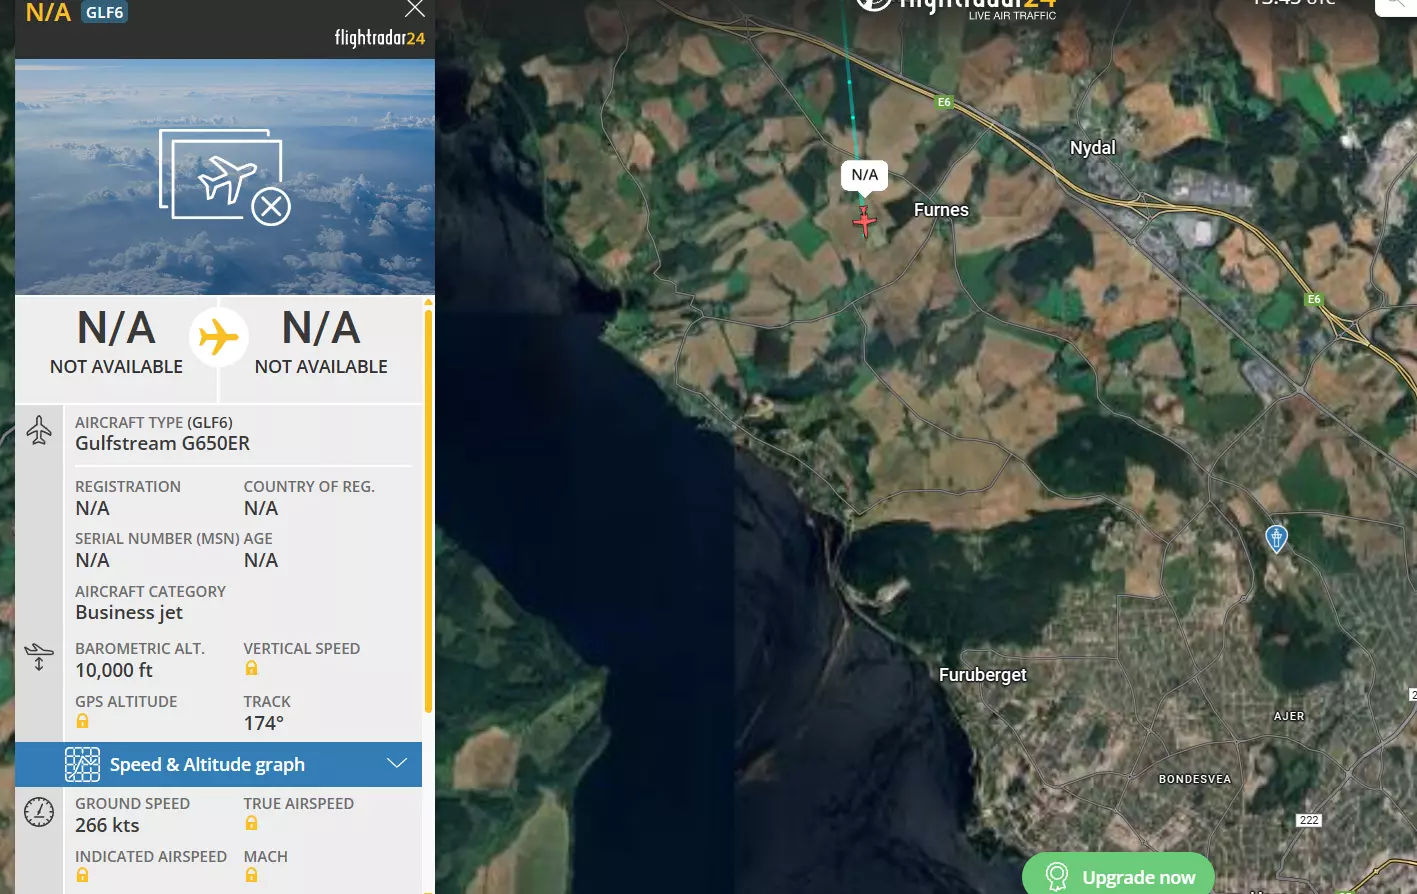Image resolution: width=1417 pixels, height=894 pixels.
Task: Click the red aircraft marker on map
Action: [864, 221]
